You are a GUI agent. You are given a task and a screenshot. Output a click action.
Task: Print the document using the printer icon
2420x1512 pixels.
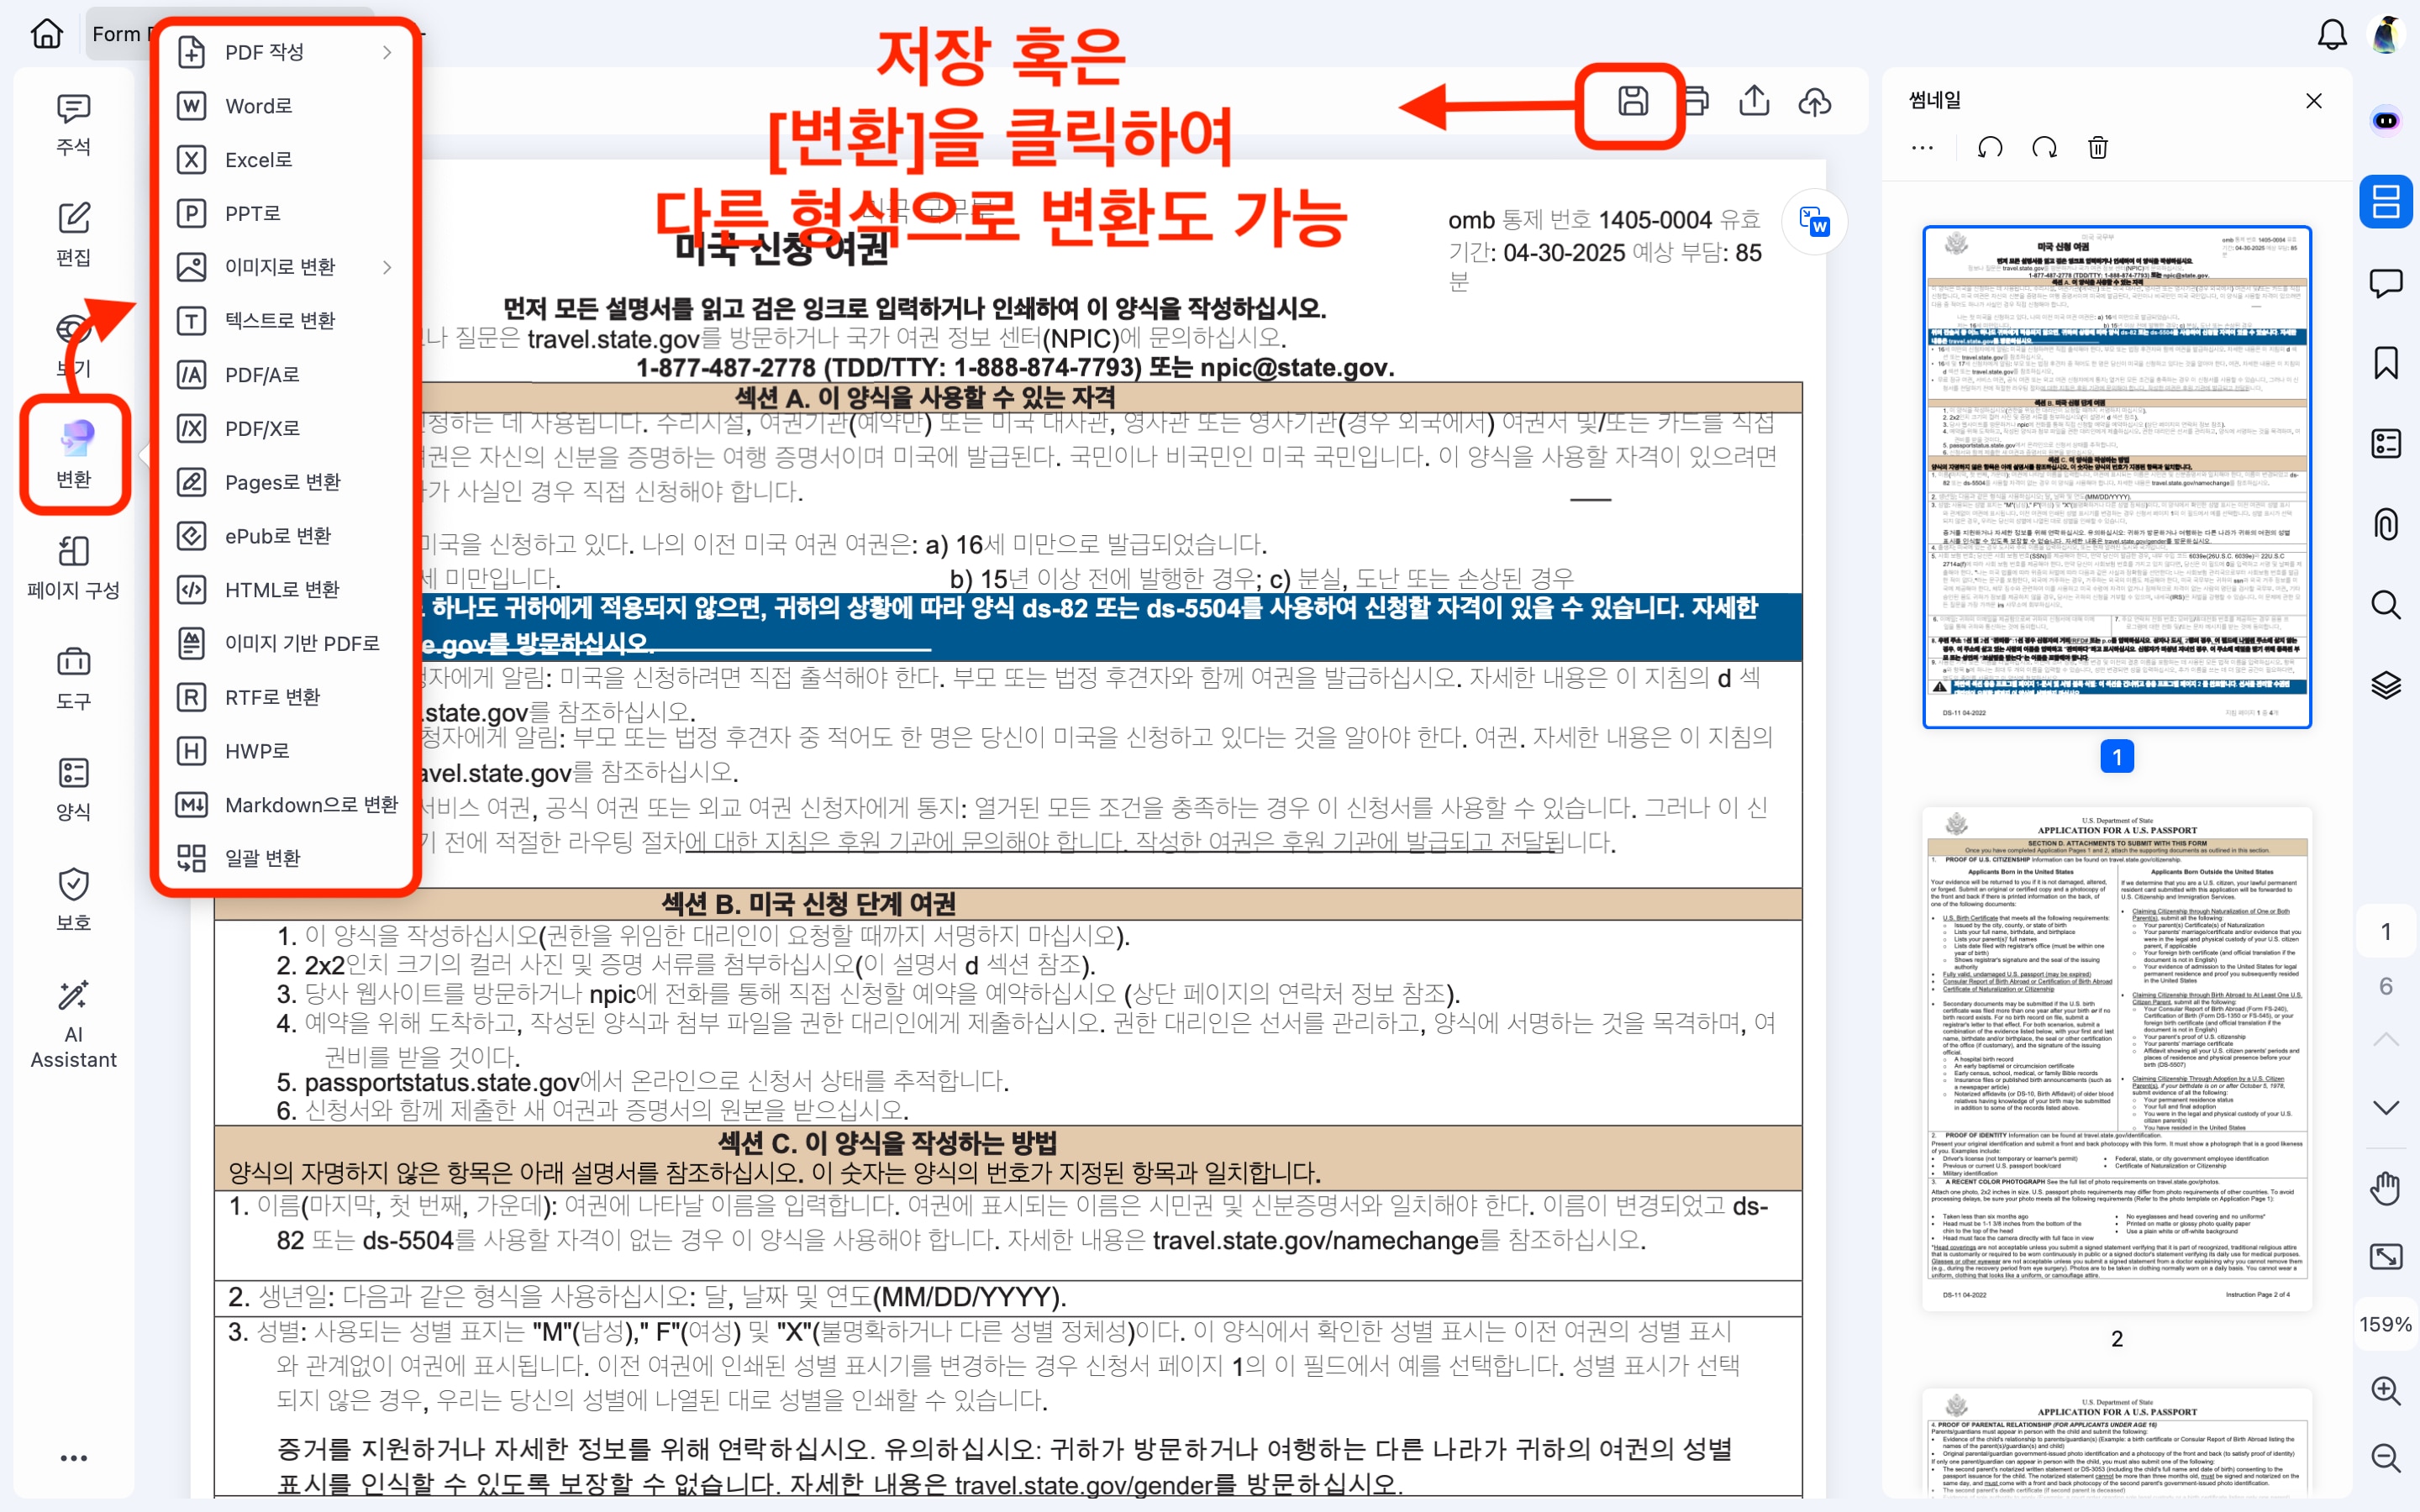click(1697, 101)
